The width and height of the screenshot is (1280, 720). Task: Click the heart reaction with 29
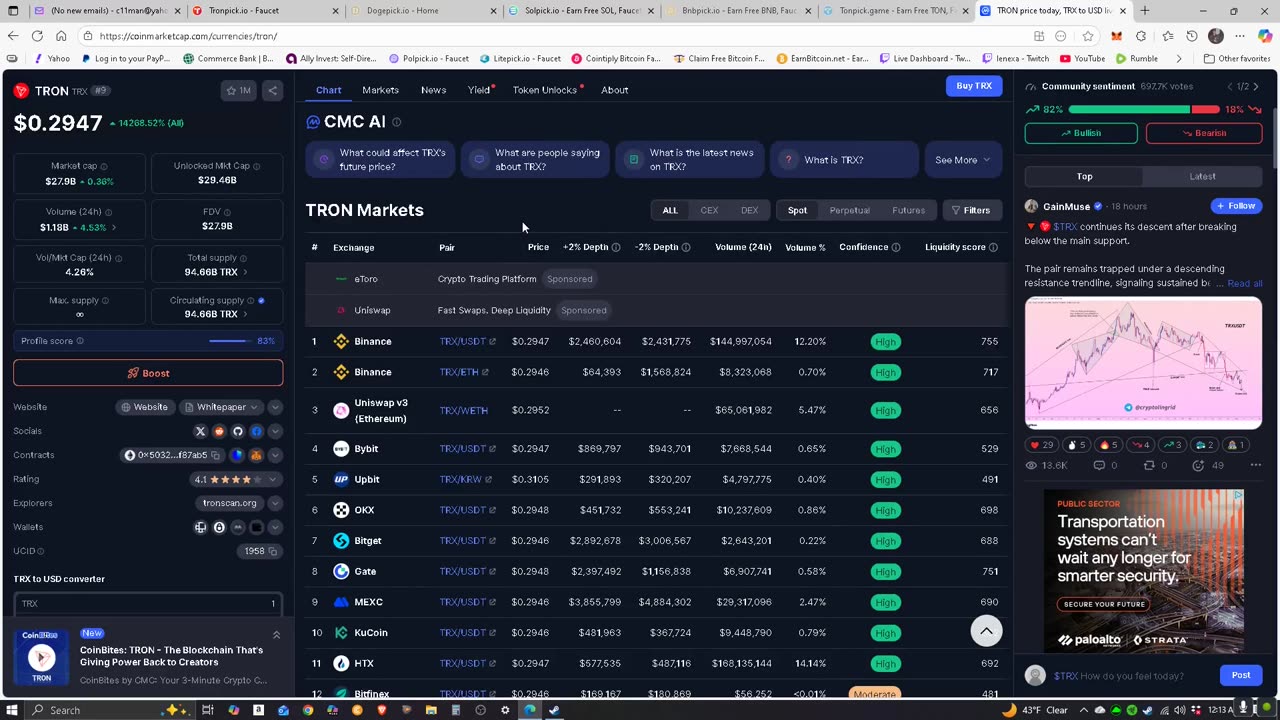(1042, 445)
